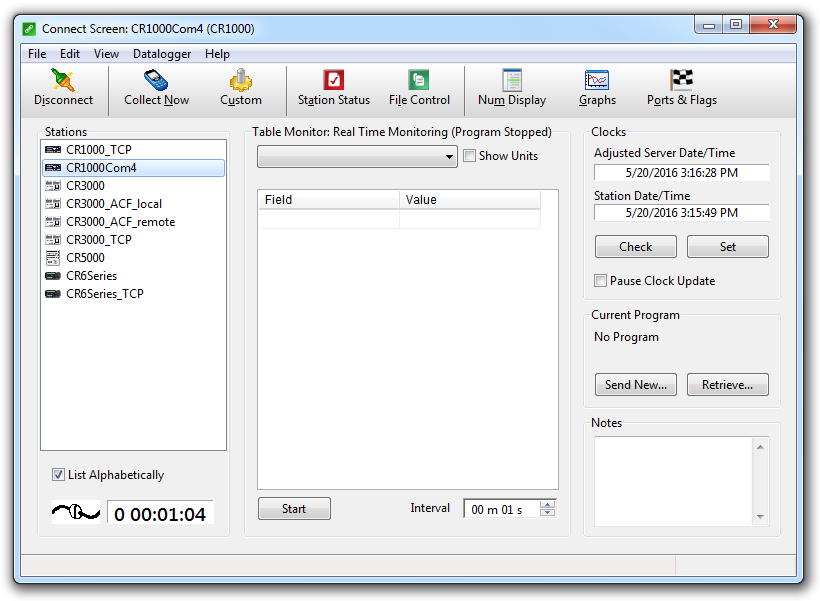The image size is (820, 601).
Task: Select CR5000 station name
Action: pyautogui.click(x=85, y=258)
